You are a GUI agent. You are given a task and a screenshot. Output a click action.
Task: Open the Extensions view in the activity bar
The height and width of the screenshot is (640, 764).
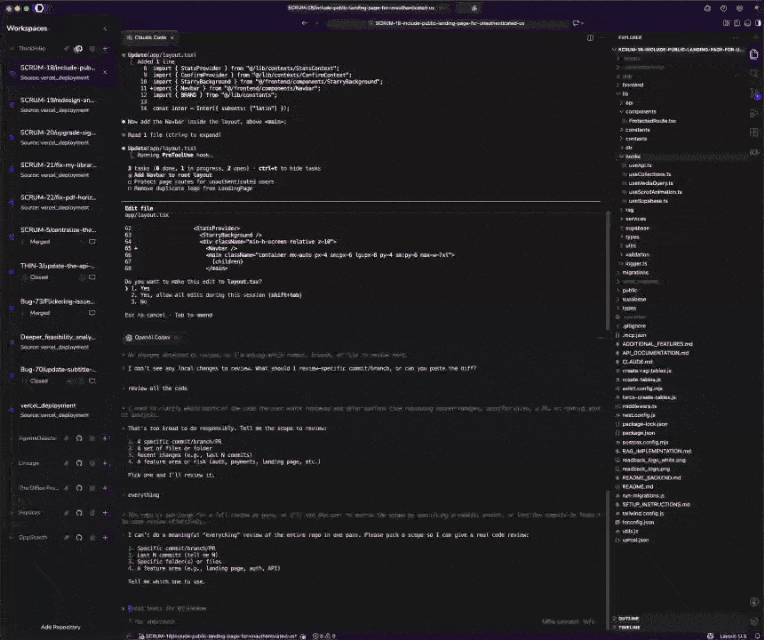[754, 132]
